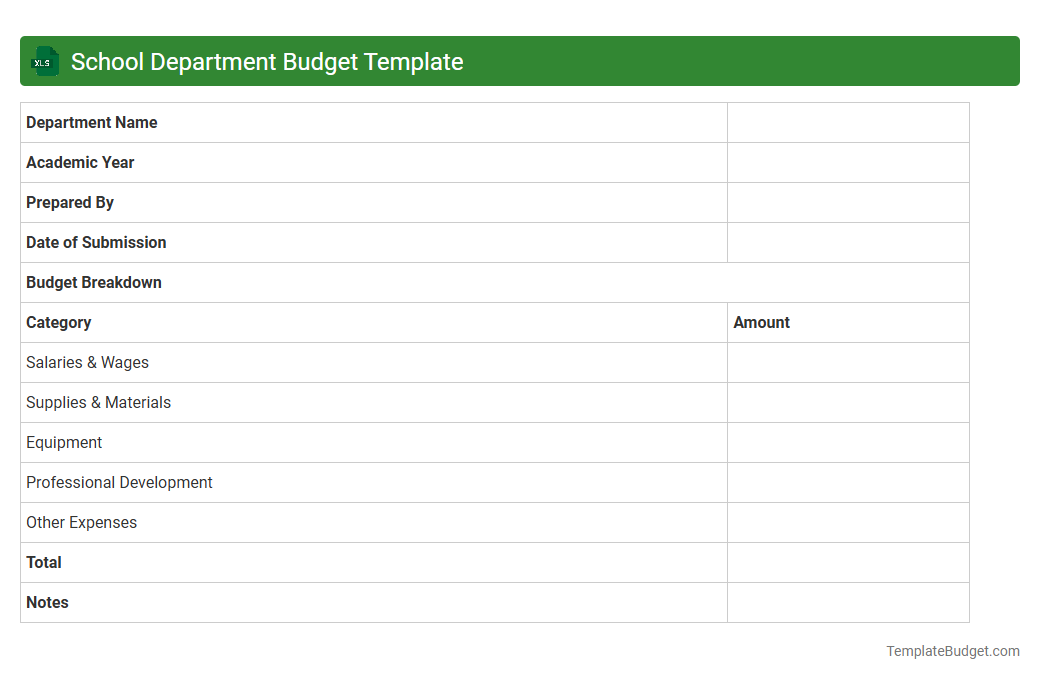Select the Department Name input cell

click(x=848, y=122)
